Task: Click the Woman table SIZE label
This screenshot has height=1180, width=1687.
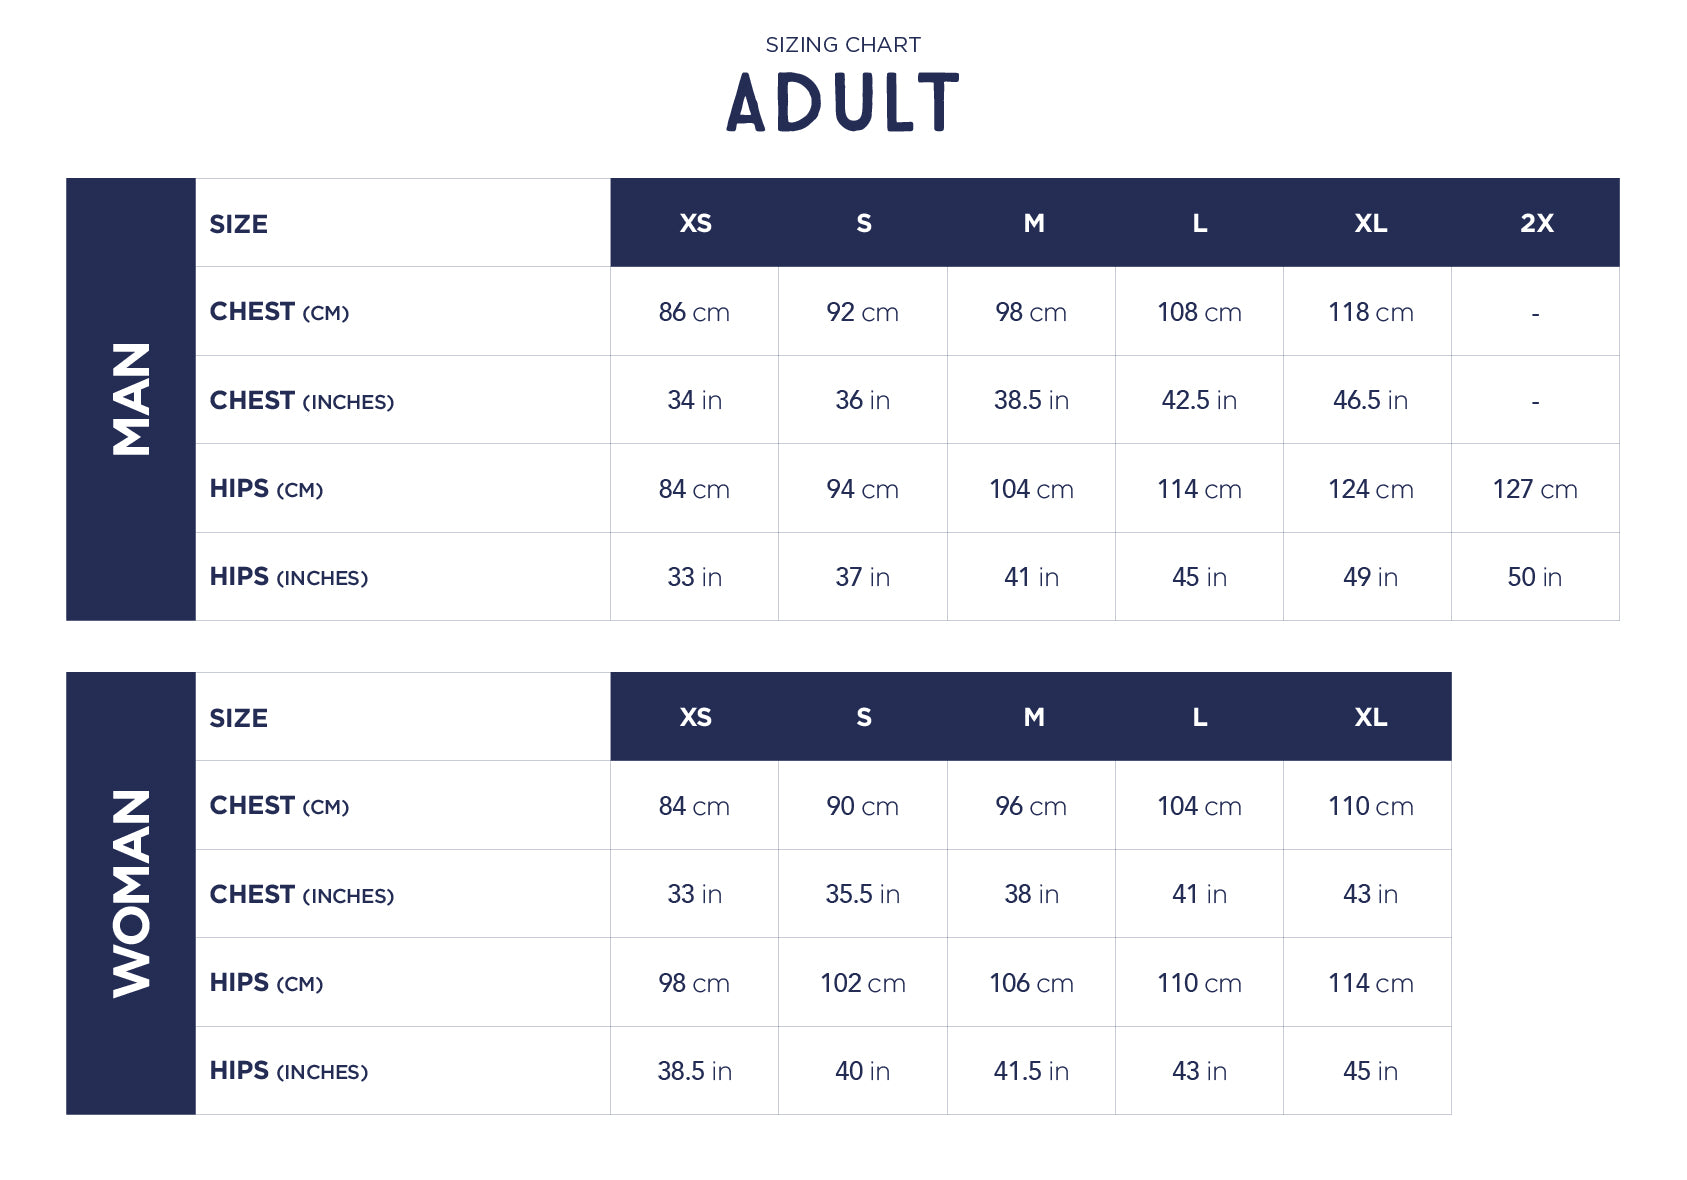Action: (238, 718)
